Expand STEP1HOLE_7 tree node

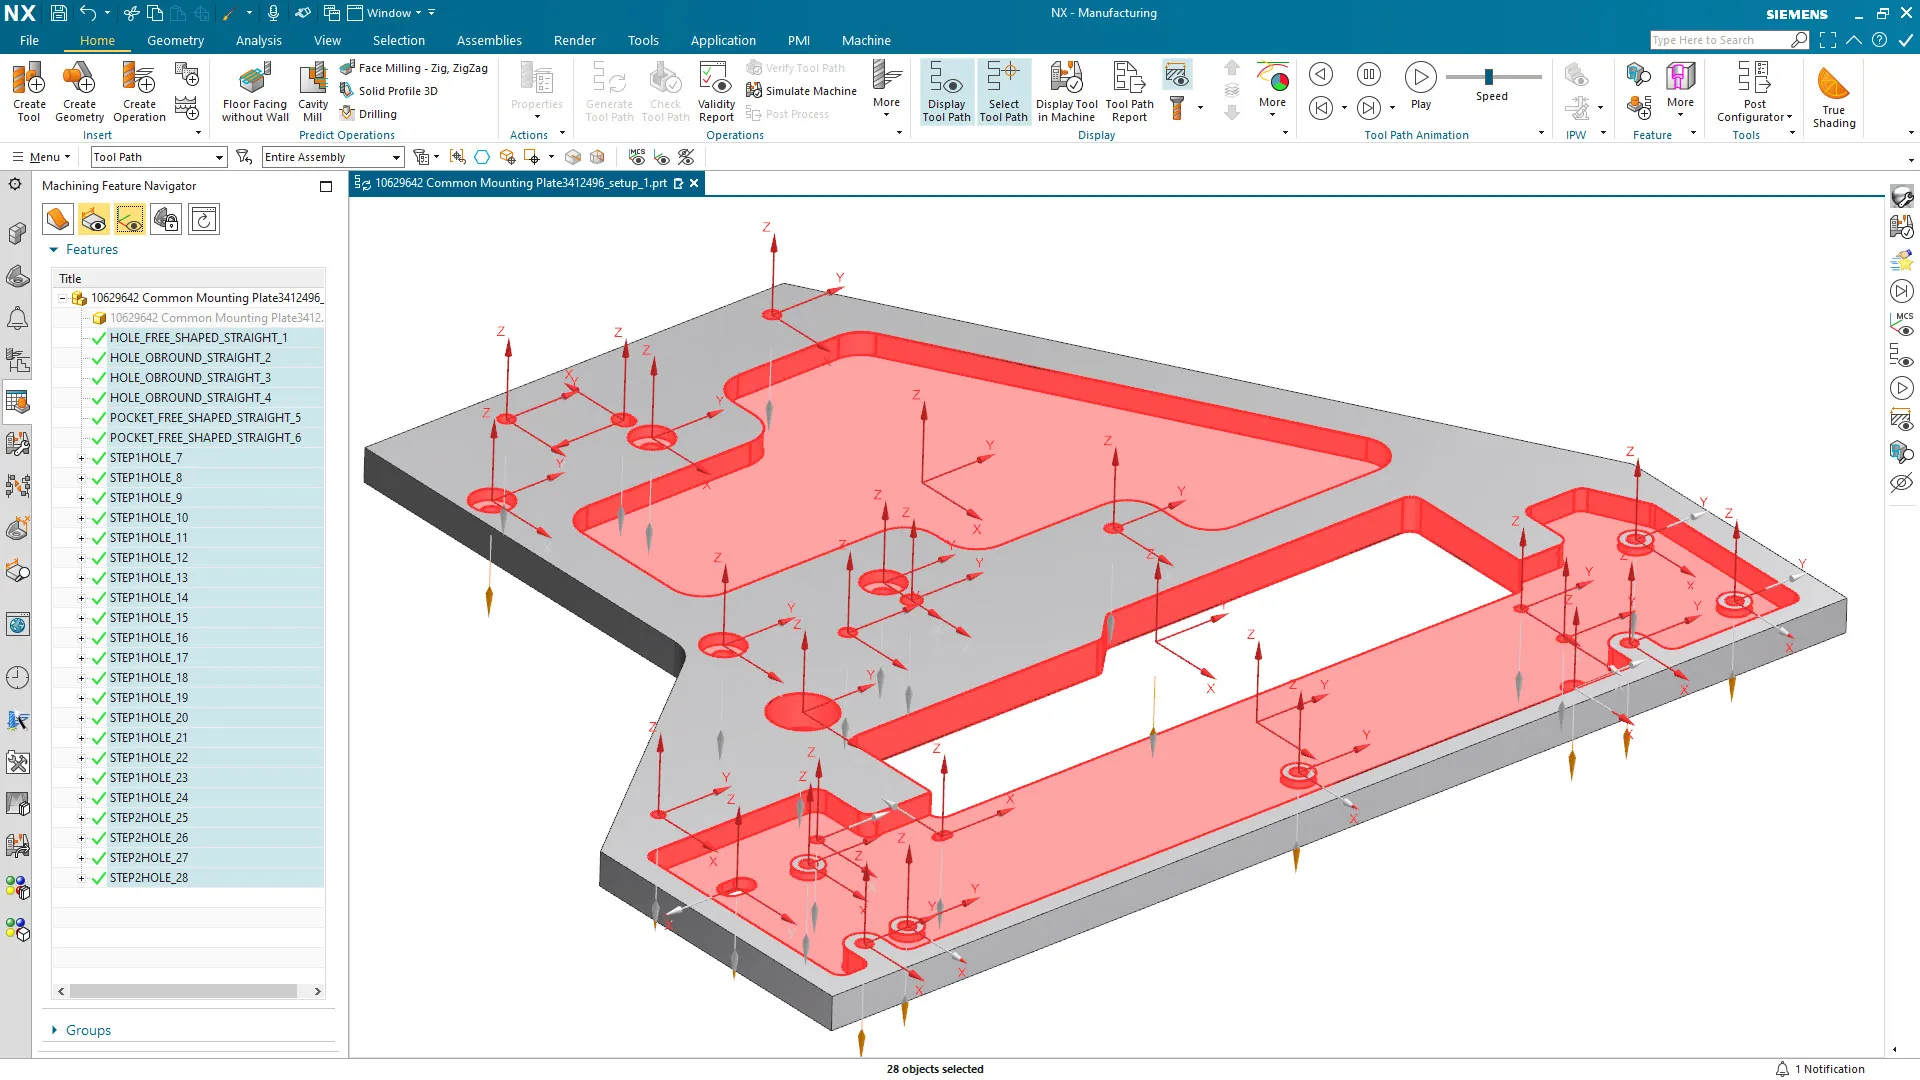82,458
